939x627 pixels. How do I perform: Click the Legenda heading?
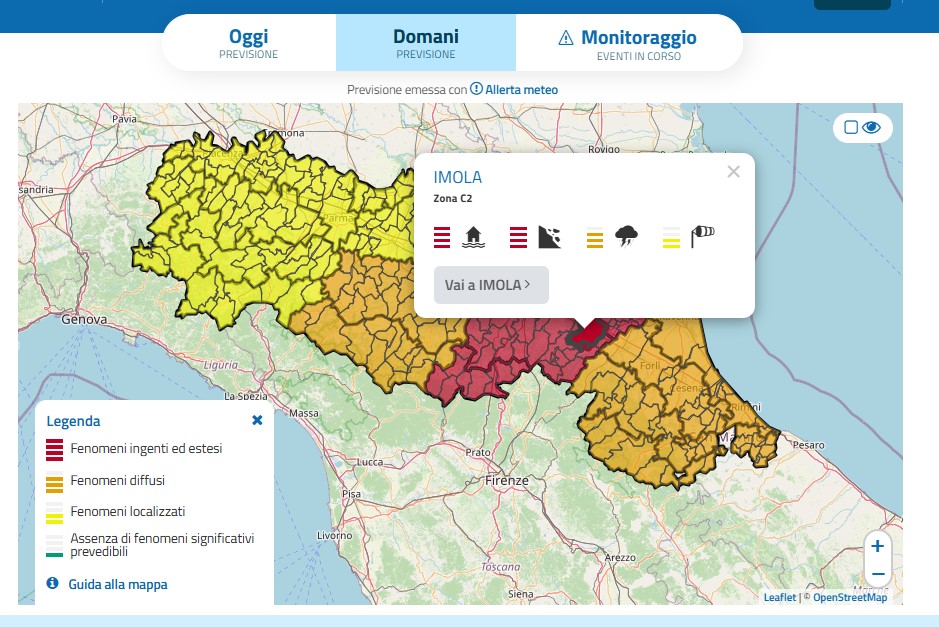coord(74,421)
